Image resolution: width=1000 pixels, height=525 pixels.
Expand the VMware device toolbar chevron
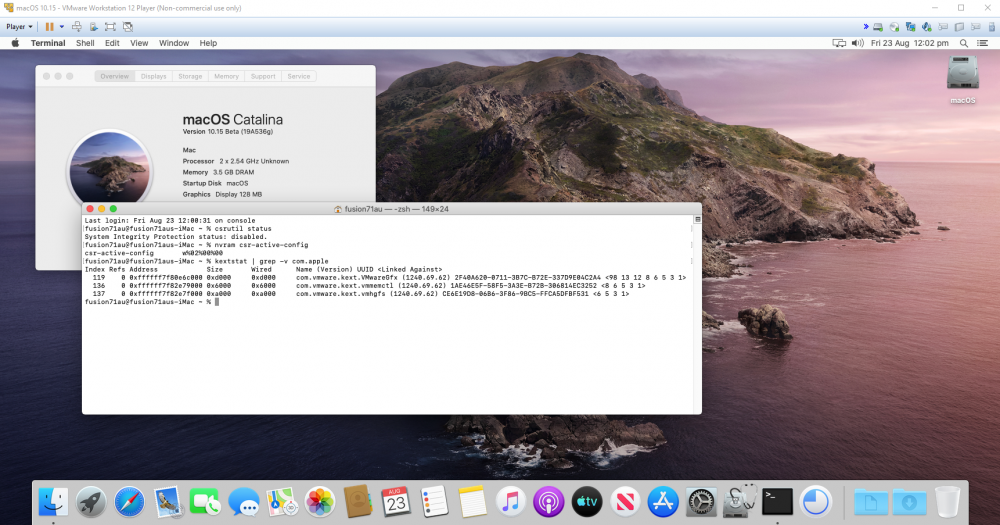click(865, 27)
